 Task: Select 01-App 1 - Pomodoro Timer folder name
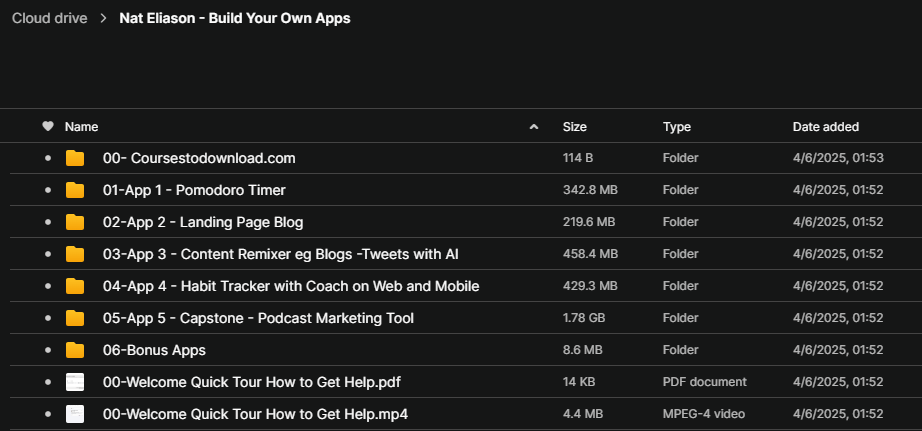point(194,190)
